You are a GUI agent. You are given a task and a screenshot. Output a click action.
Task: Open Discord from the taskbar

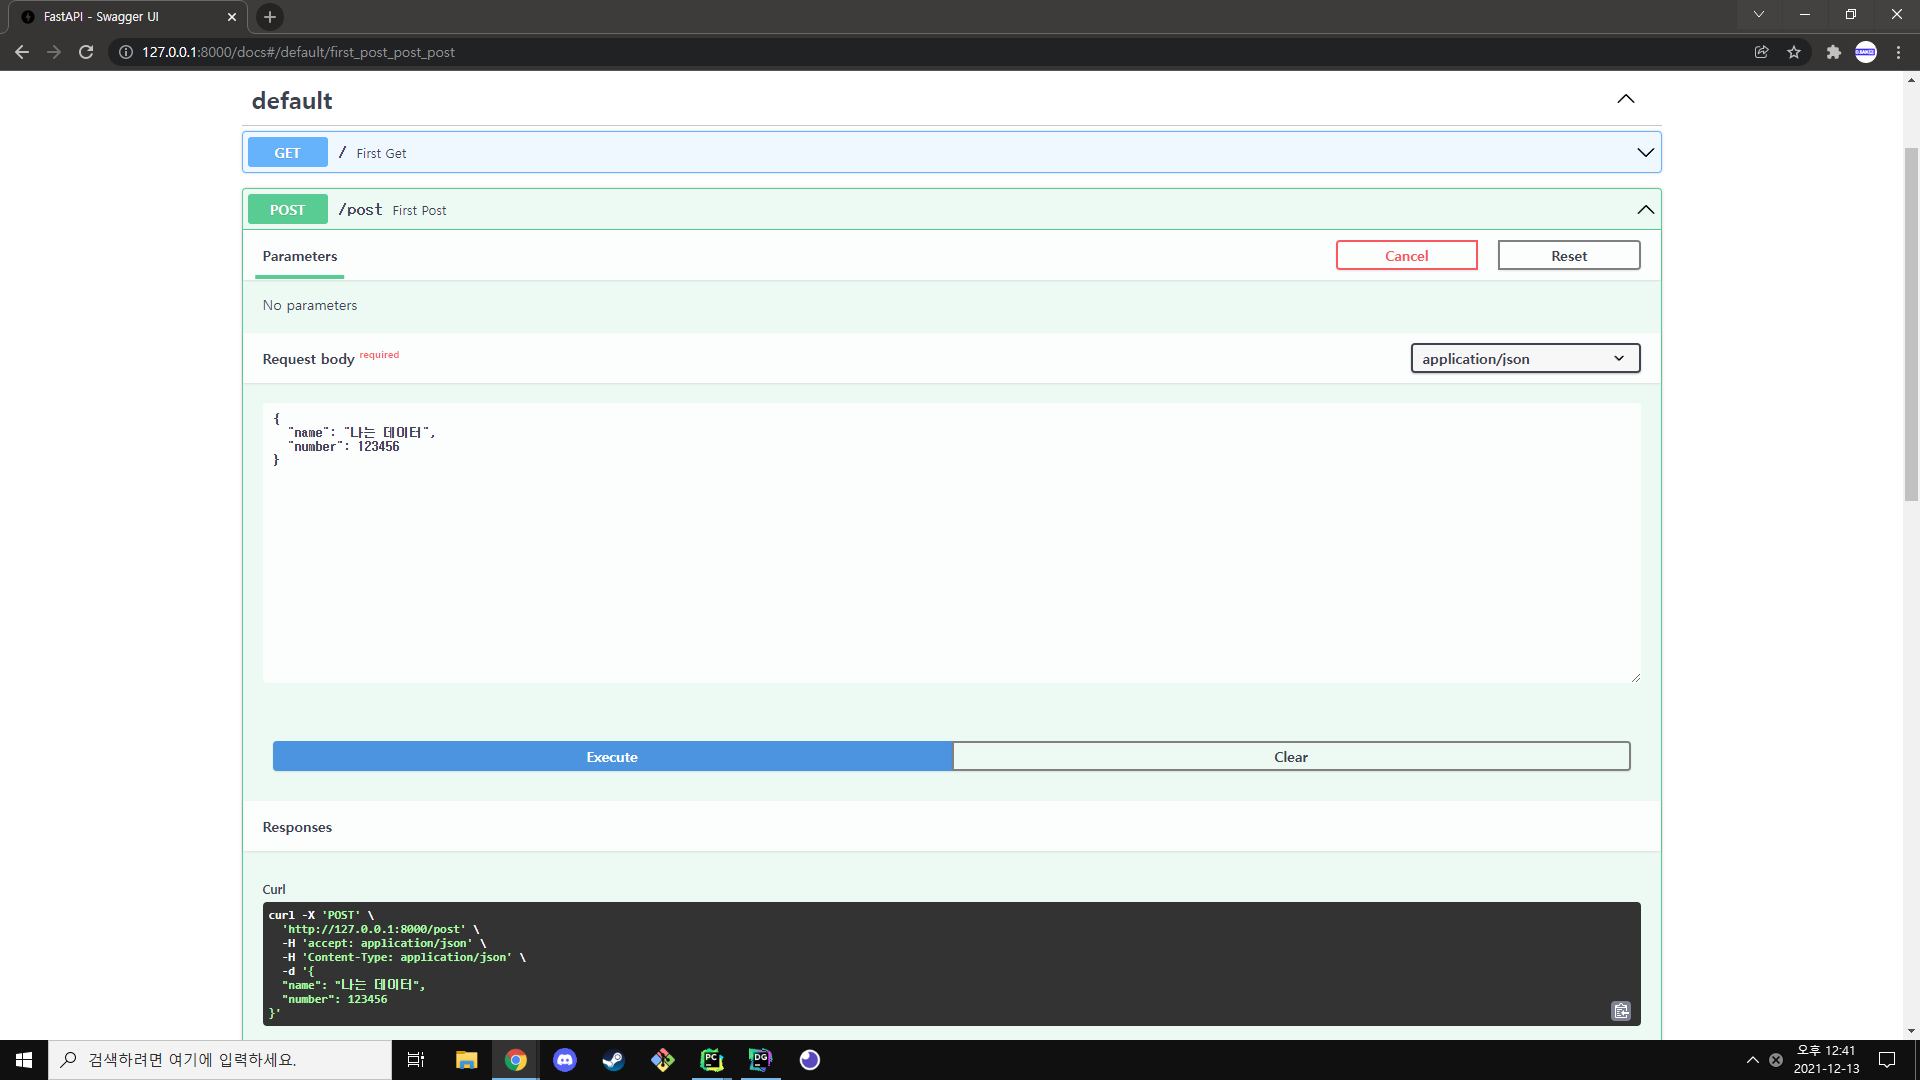pyautogui.click(x=565, y=1060)
